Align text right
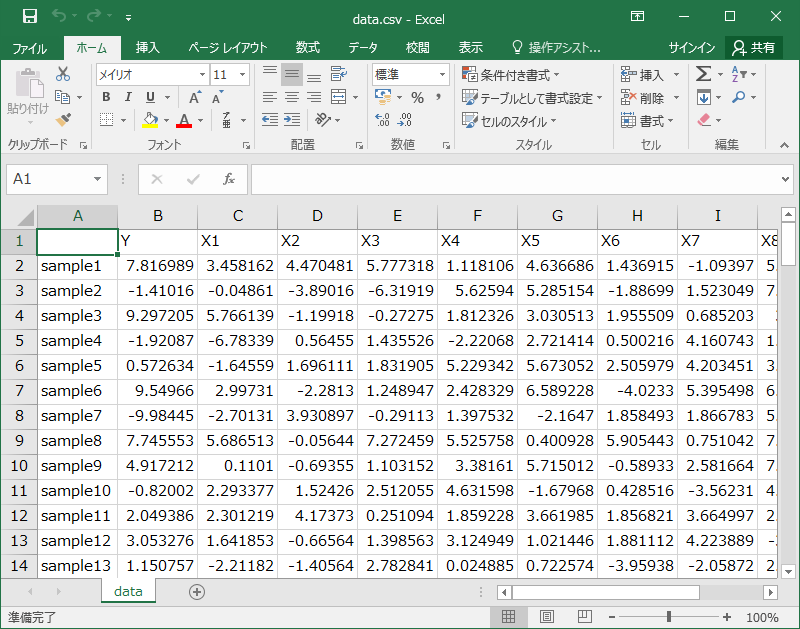 tap(314, 97)
